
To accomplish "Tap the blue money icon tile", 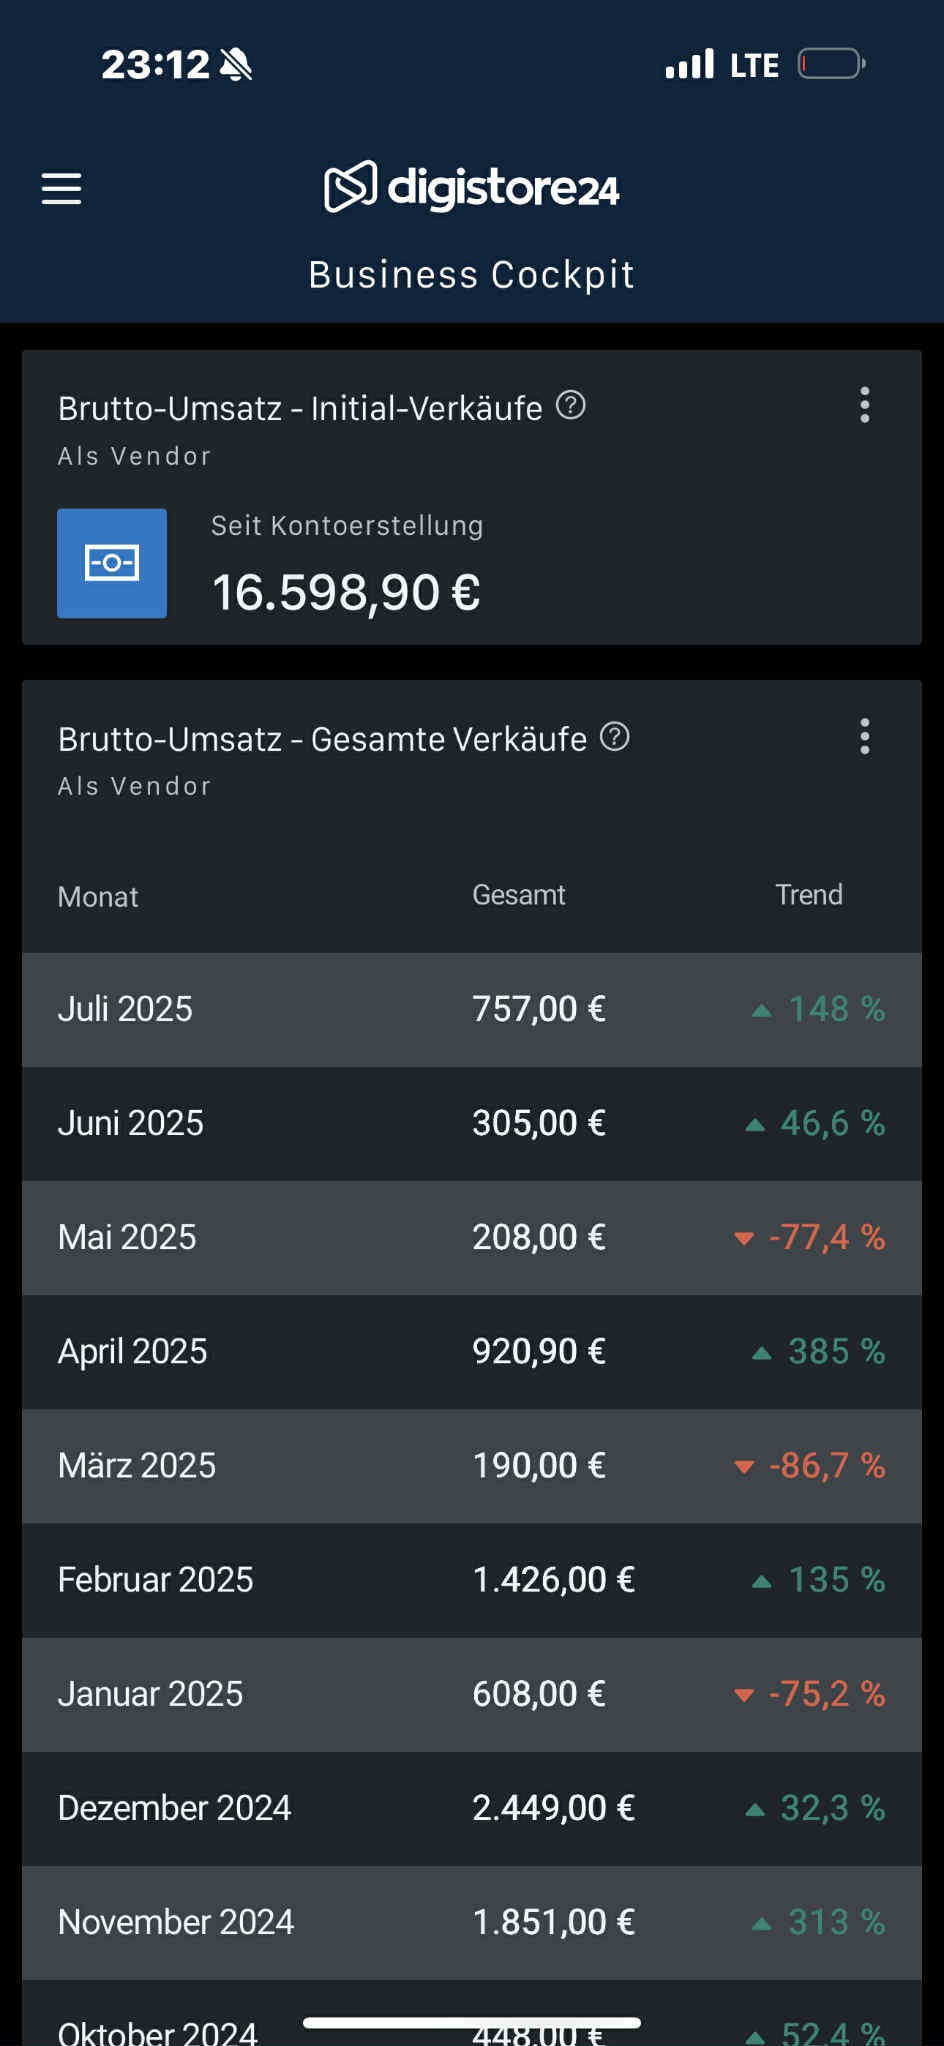I will [112, 563].
